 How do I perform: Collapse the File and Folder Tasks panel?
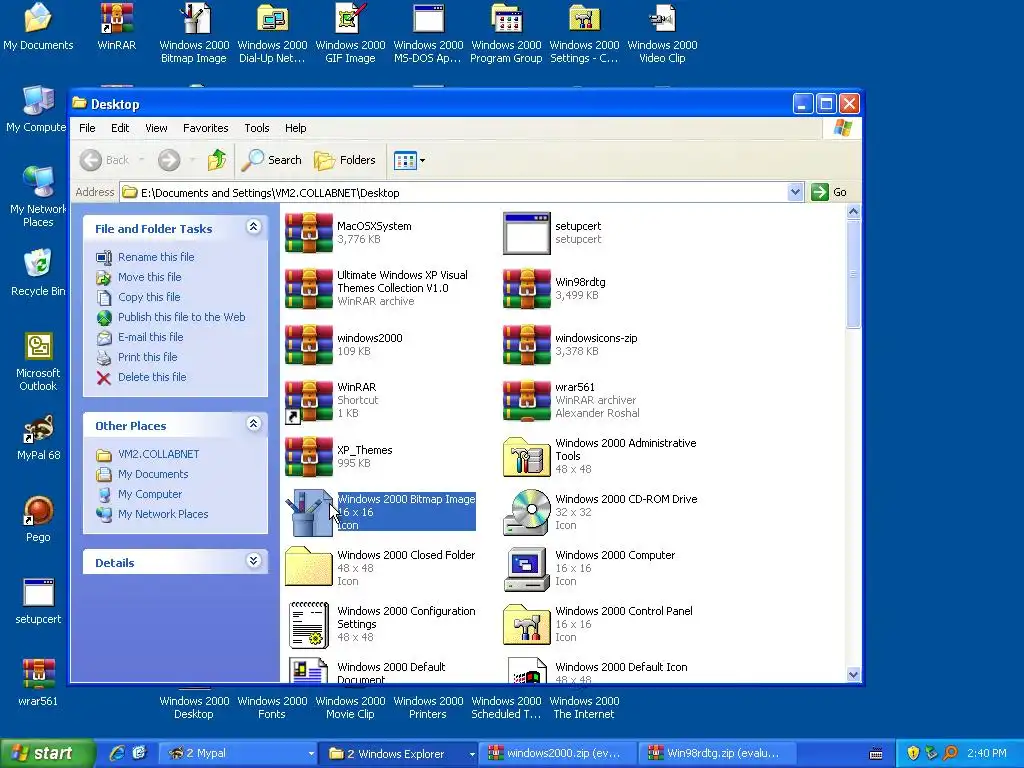pyautogui.click(x=253, y=227)
